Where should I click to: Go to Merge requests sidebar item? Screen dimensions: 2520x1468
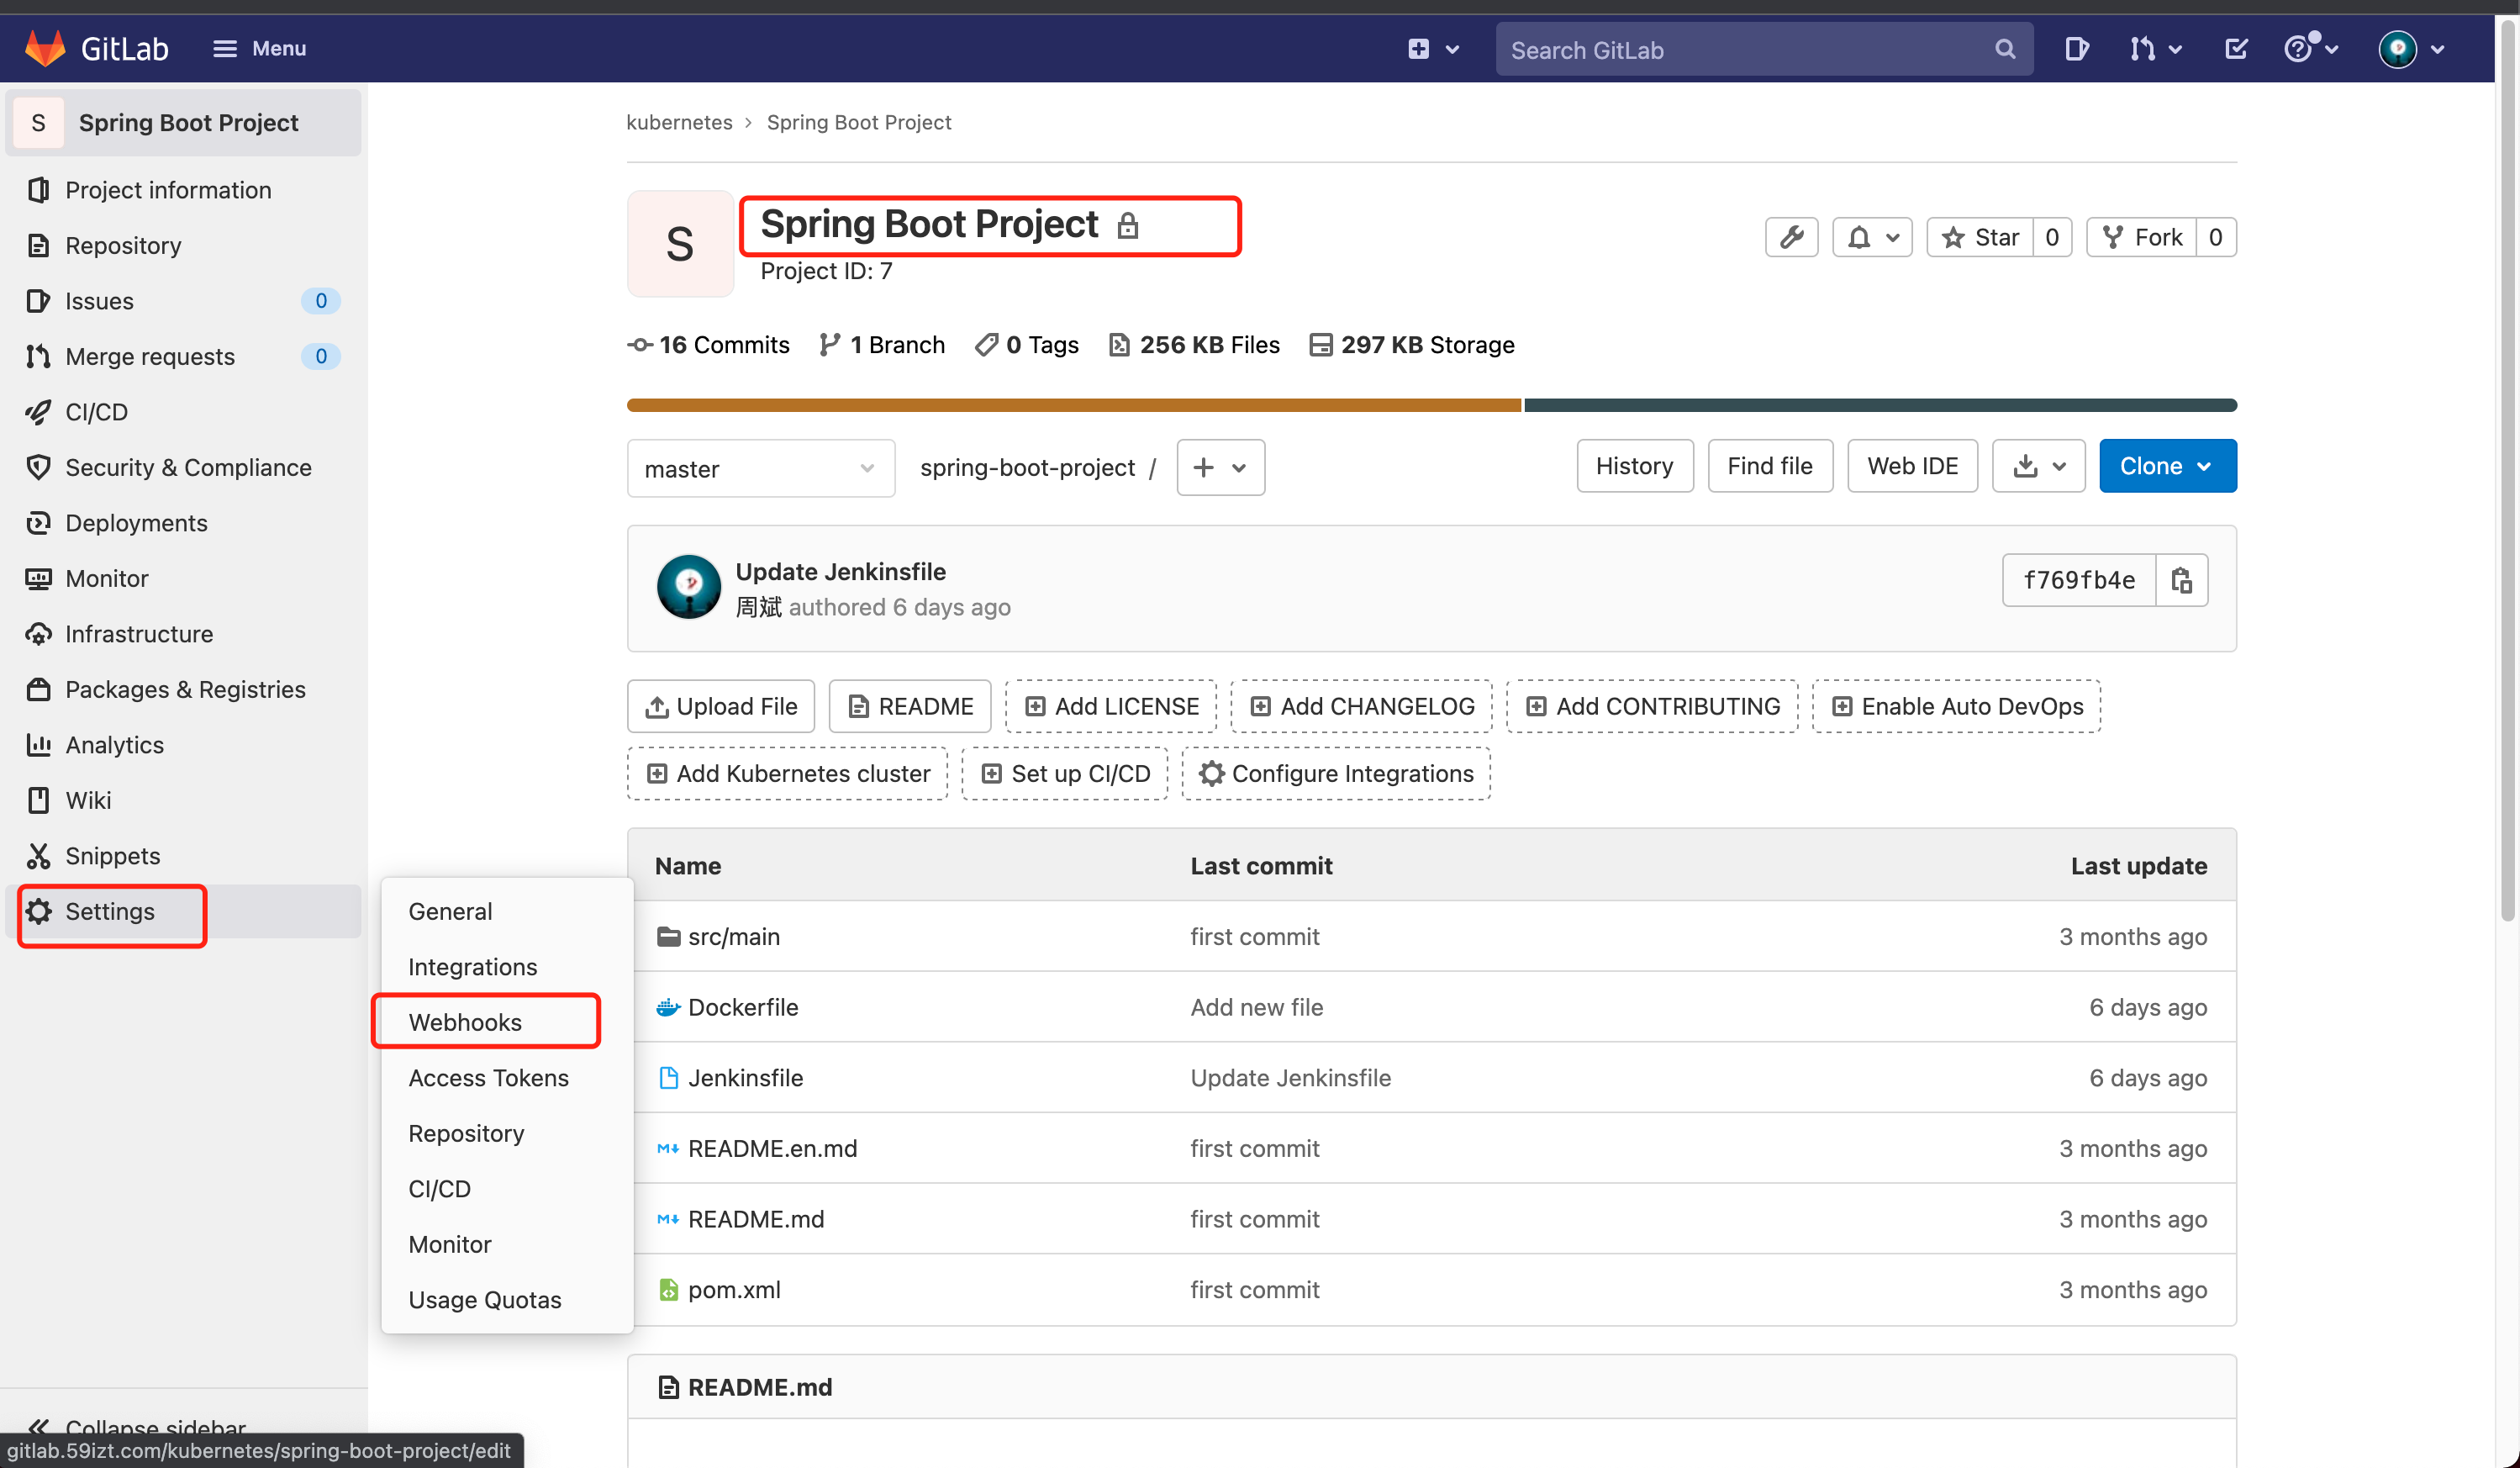tap(184, 356)
